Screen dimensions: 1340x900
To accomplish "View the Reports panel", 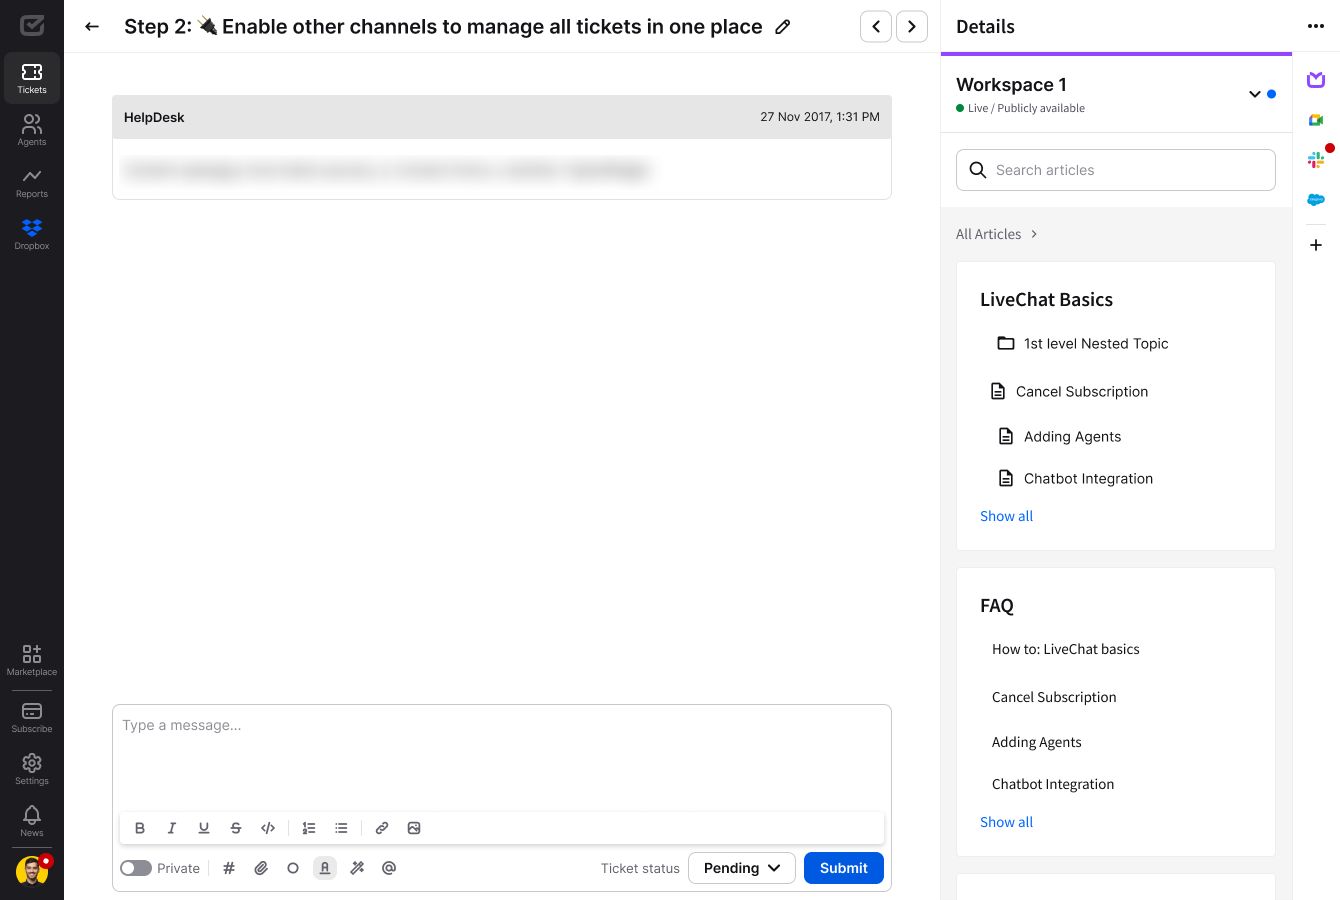I will click(31, 182).
